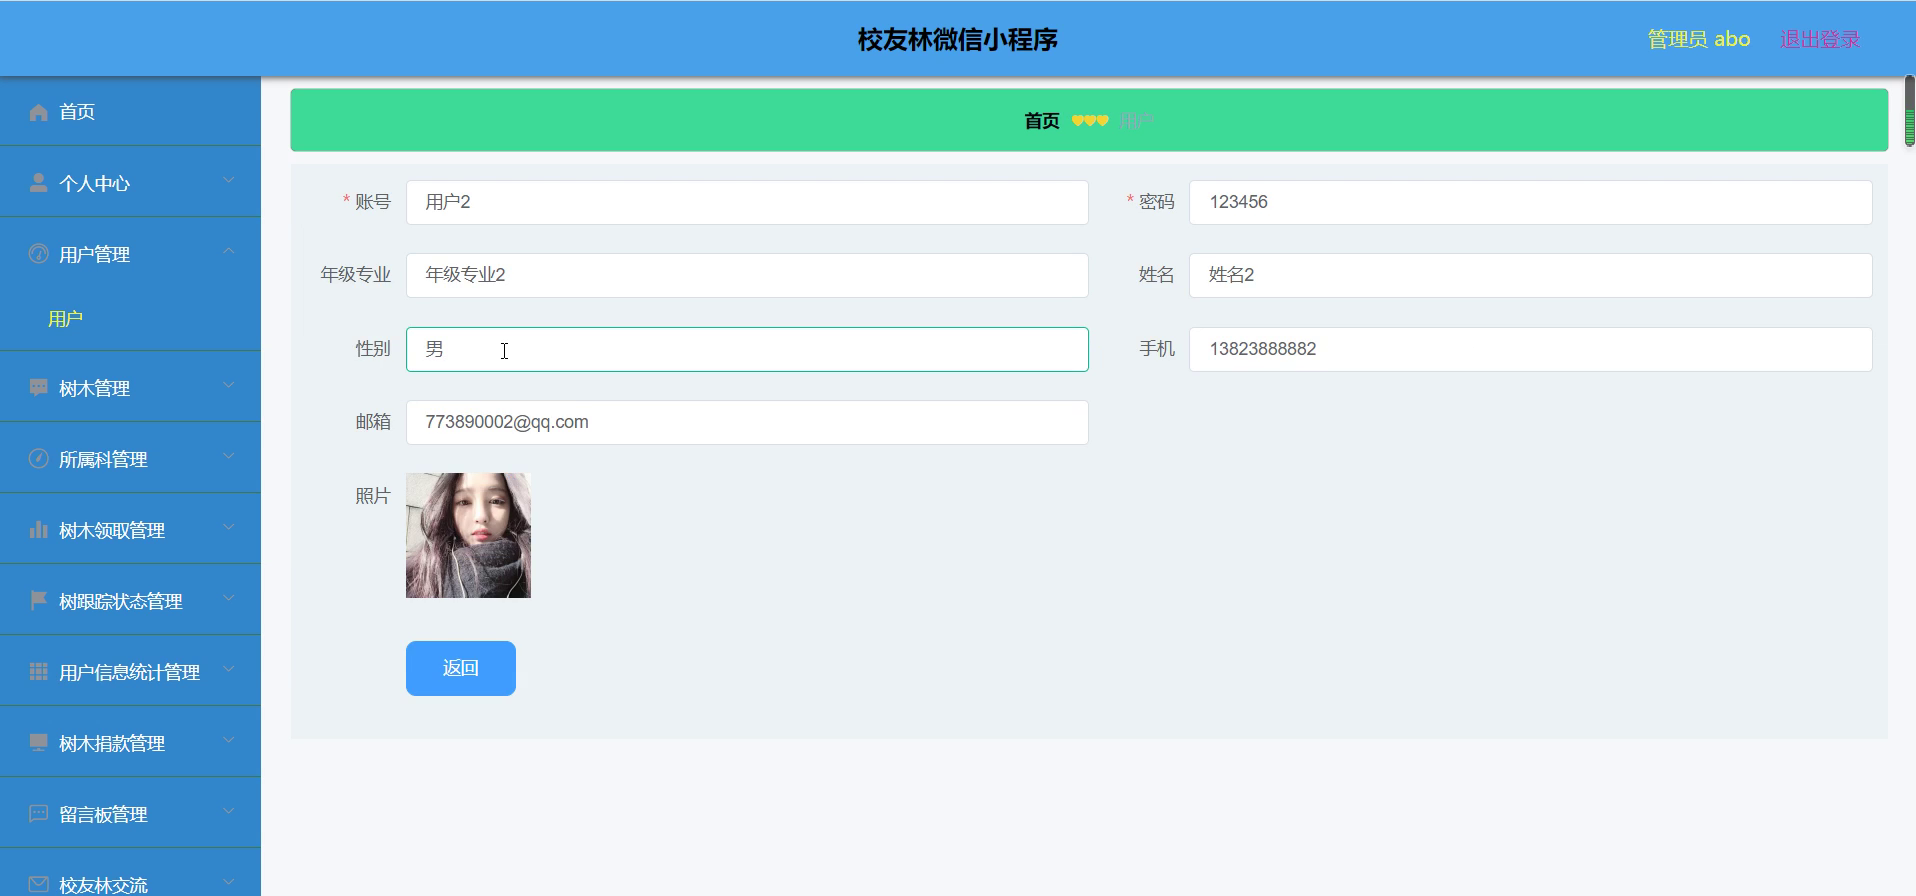
Task: Click the 首页 breadcrumb link
Action: coord(1042,121)
